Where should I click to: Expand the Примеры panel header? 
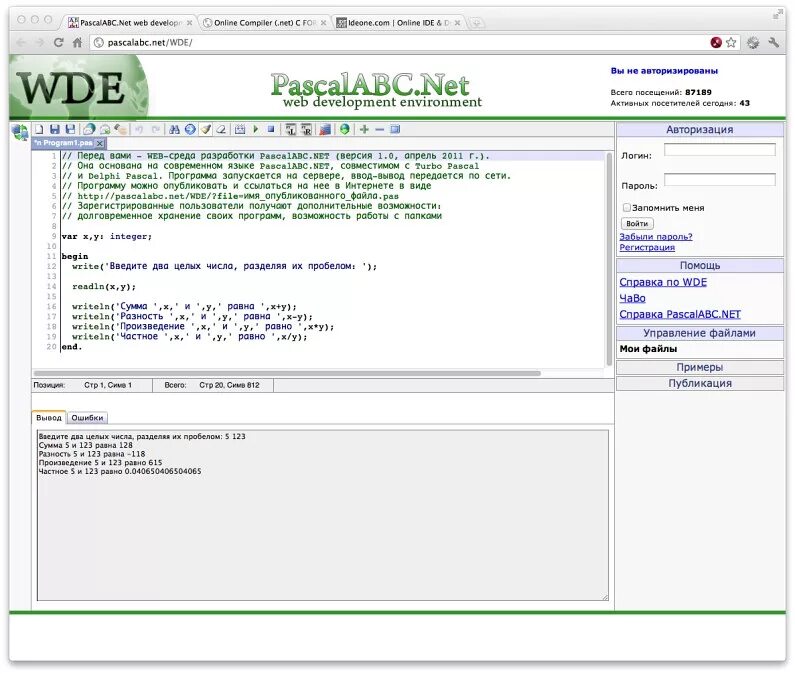700,367
